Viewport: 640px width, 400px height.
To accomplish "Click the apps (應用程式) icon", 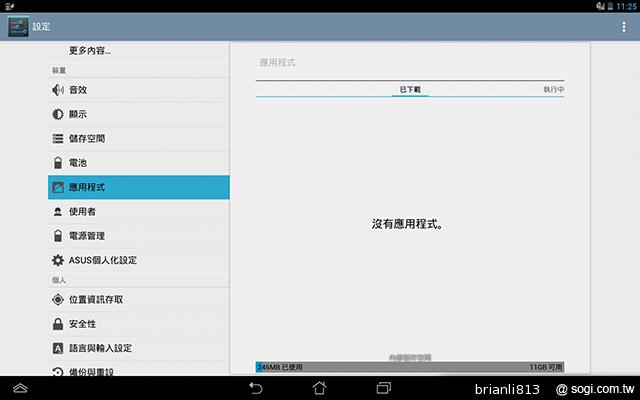I will click(58, 187).
